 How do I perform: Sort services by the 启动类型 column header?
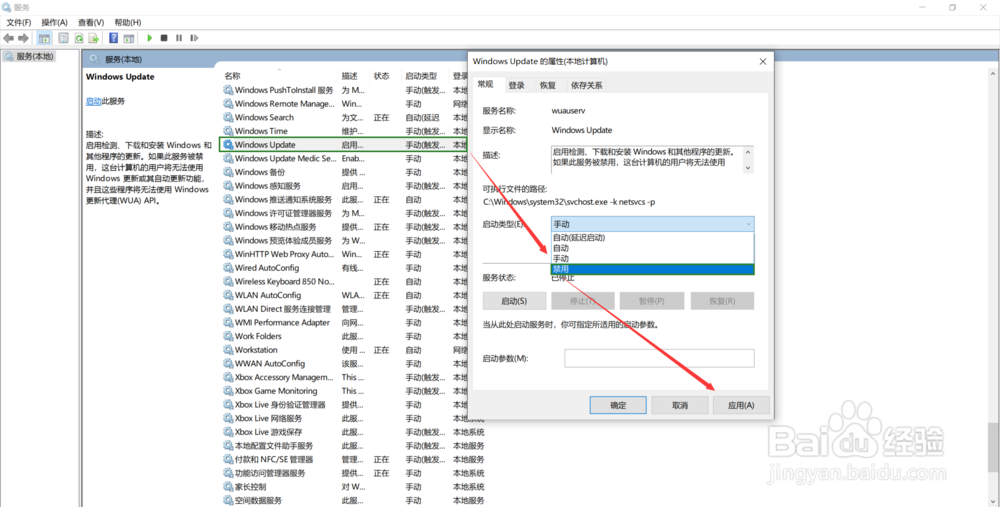425,76
